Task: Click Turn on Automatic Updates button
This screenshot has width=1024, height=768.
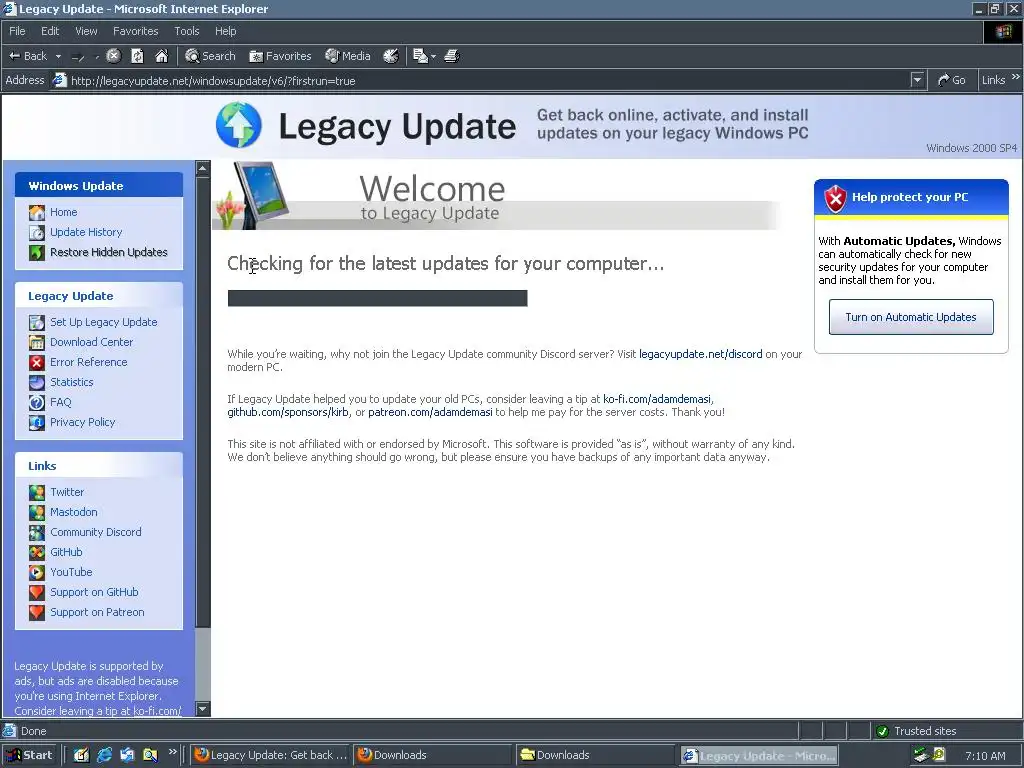Action: click(x=911, y=317)
